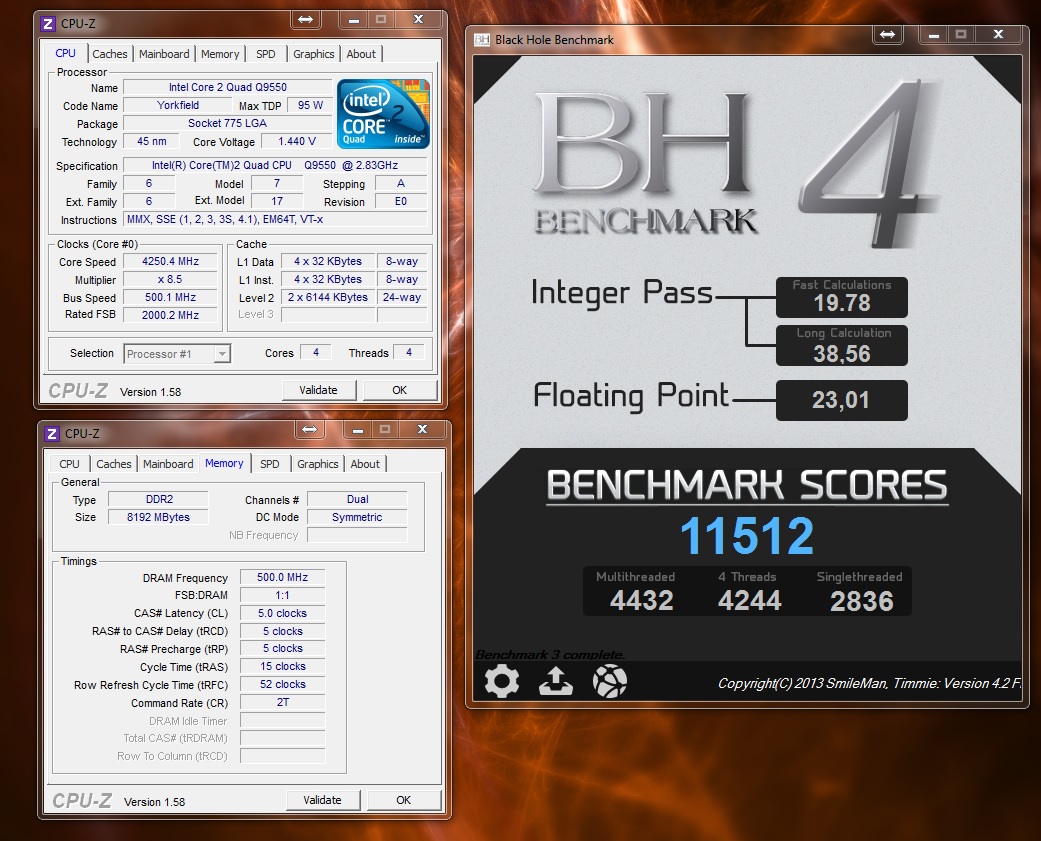Image resolution: width=1041 pixels, height=841 pixels.
Task: Click double-arrow button in Black Hole Benchmark title bar
Action: pyautogui.click(x=888, y=35)
